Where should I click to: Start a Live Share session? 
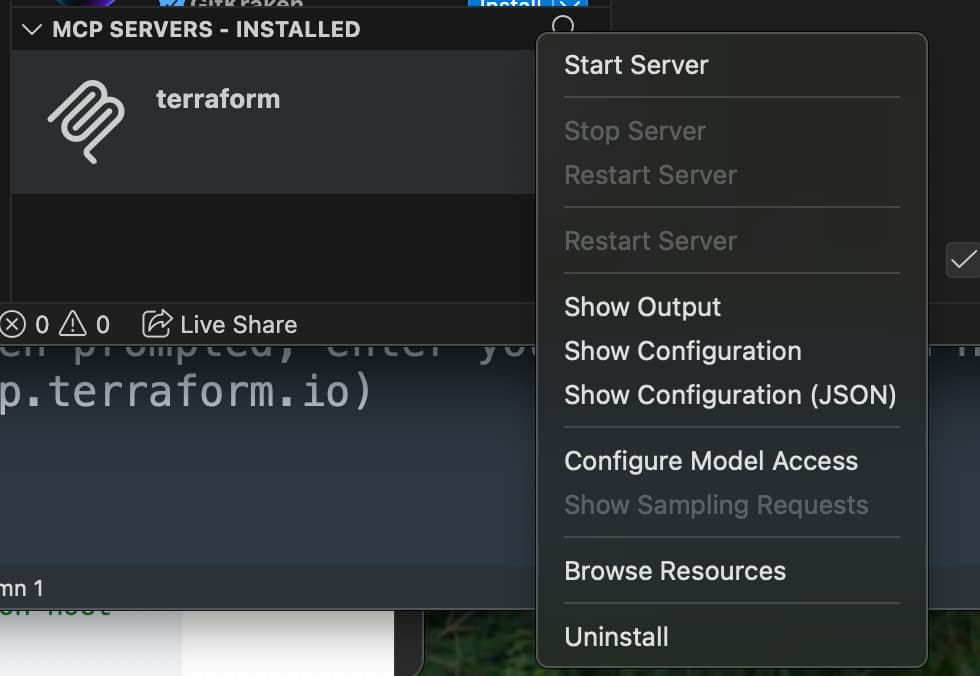pos(220,324)
